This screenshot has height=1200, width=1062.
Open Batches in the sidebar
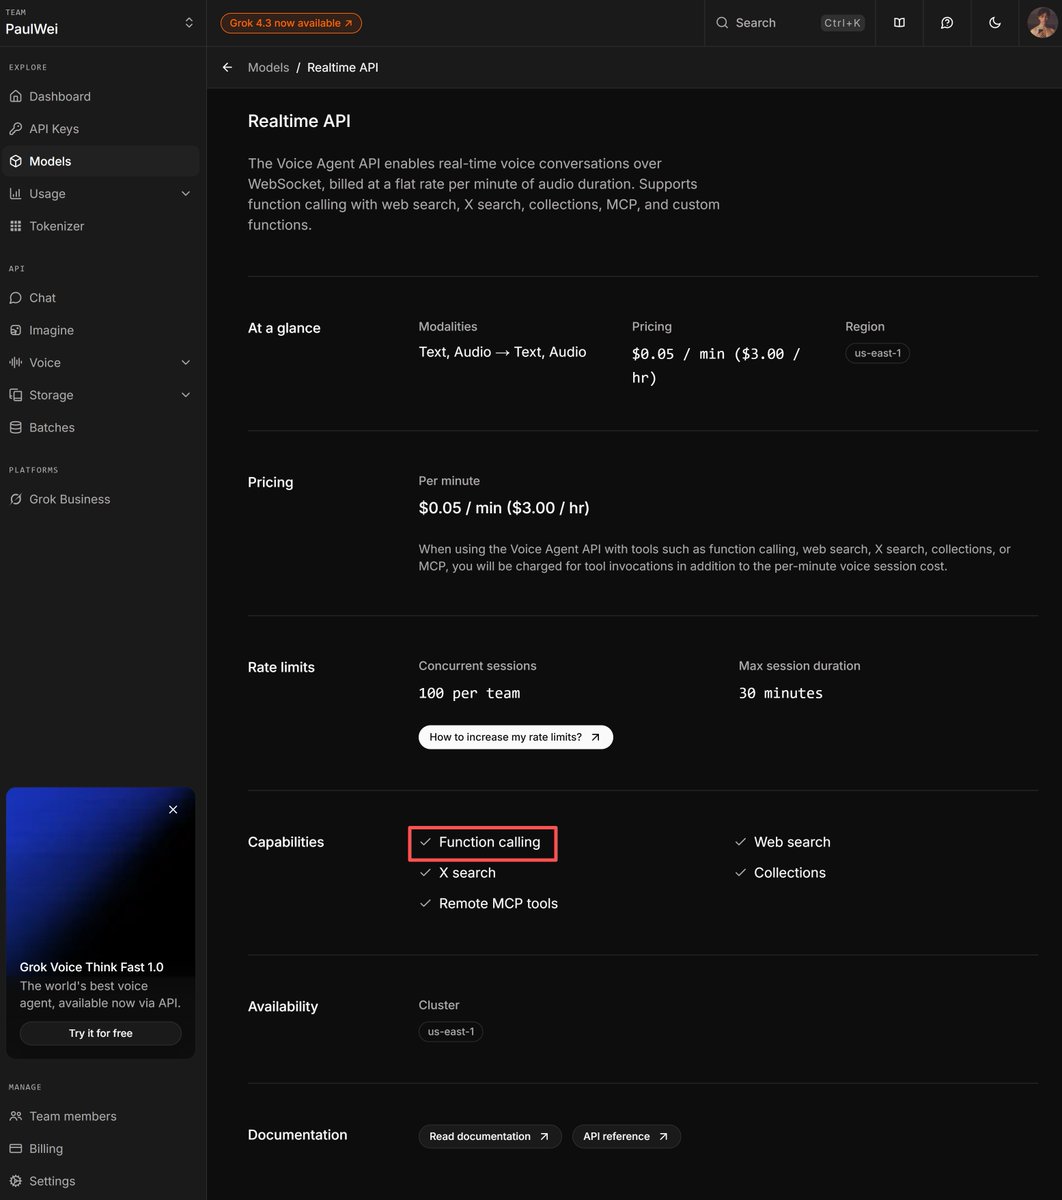tap(100, 427)
